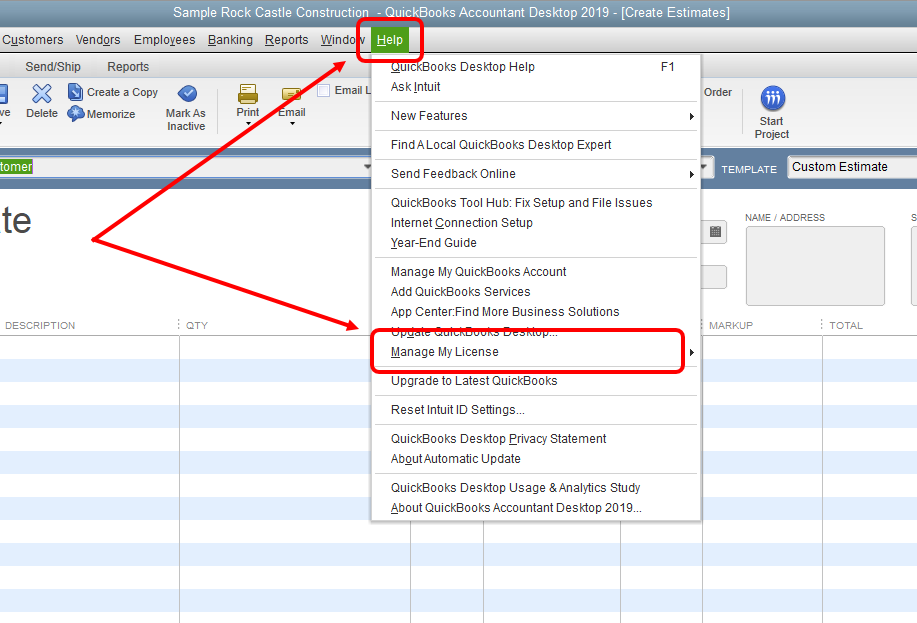Expand the New Features submenu arrow
The image size is (917, 623).
[691, 116]
